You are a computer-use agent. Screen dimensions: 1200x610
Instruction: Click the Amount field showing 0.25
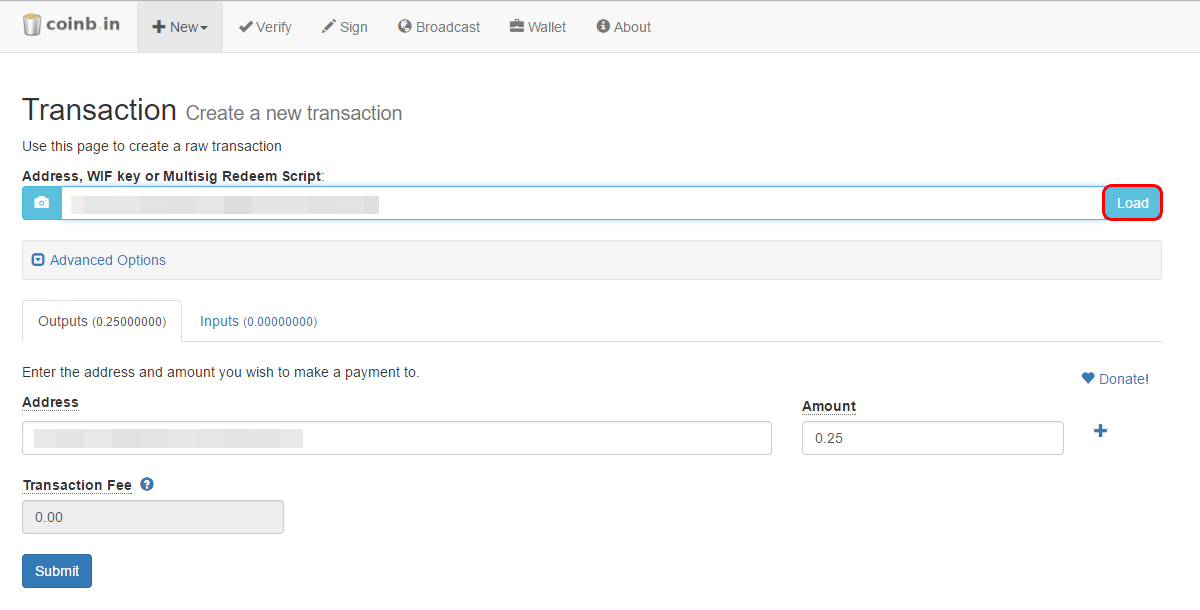(x=933, y=438)
